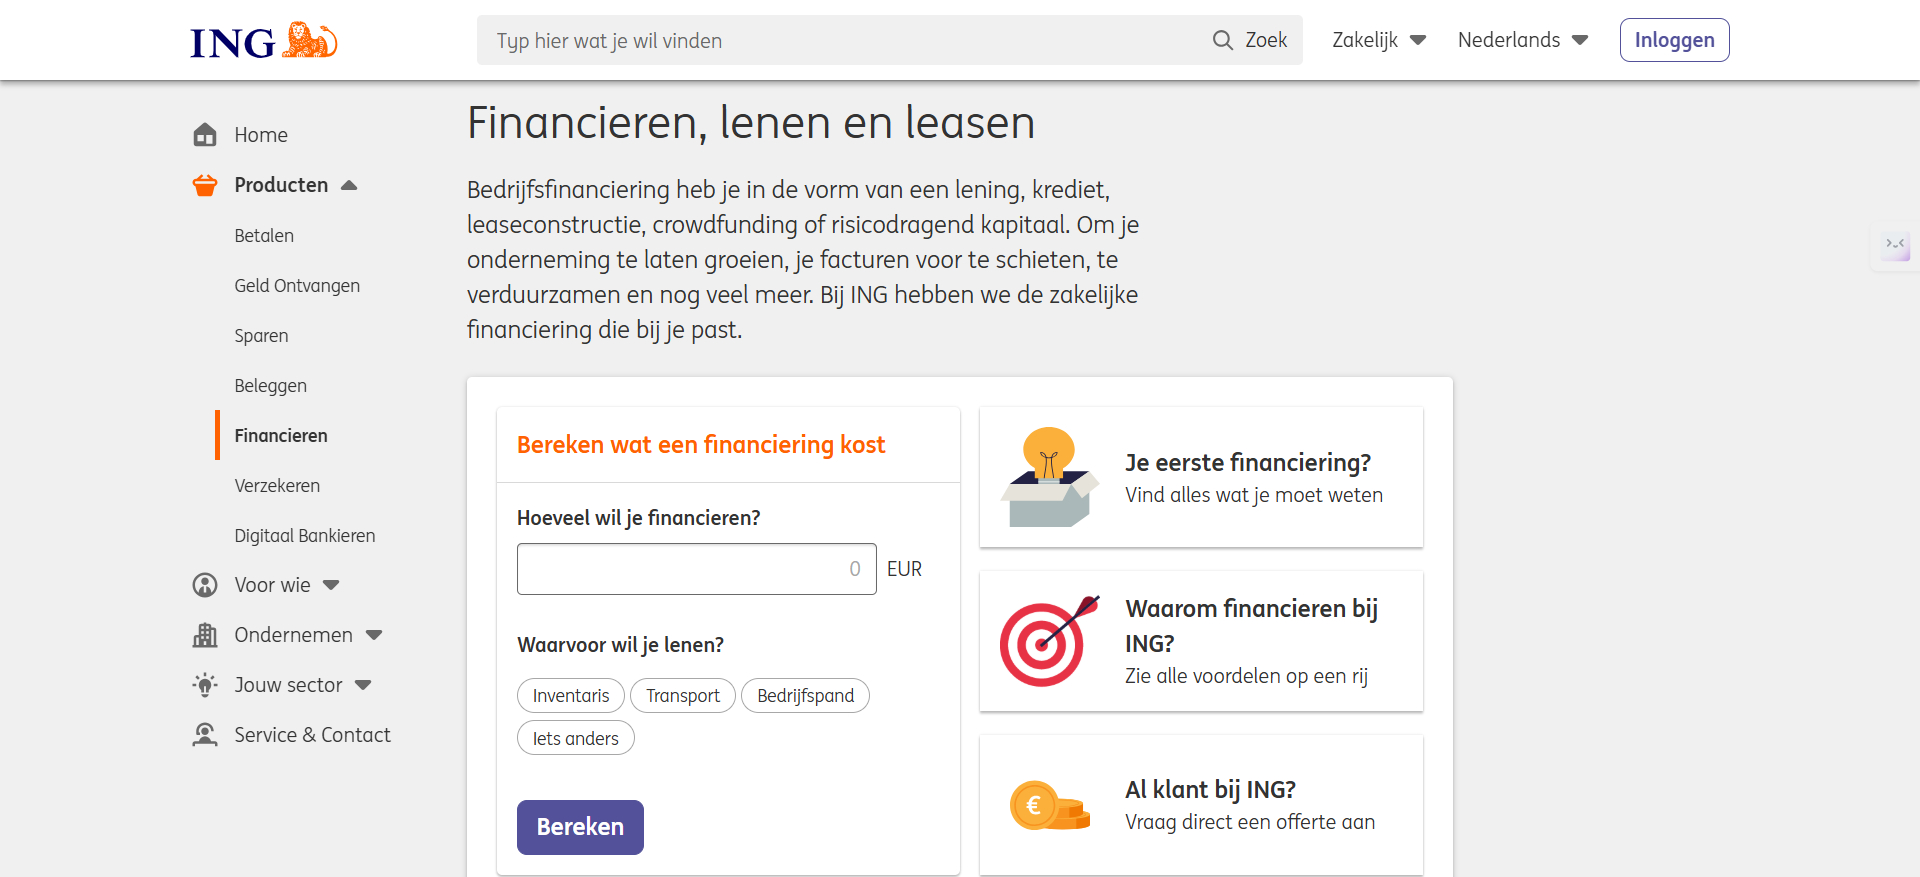Click the target with dart illustration
The height and width of the screenshot is (877, 1920).
pos(1048,641)
